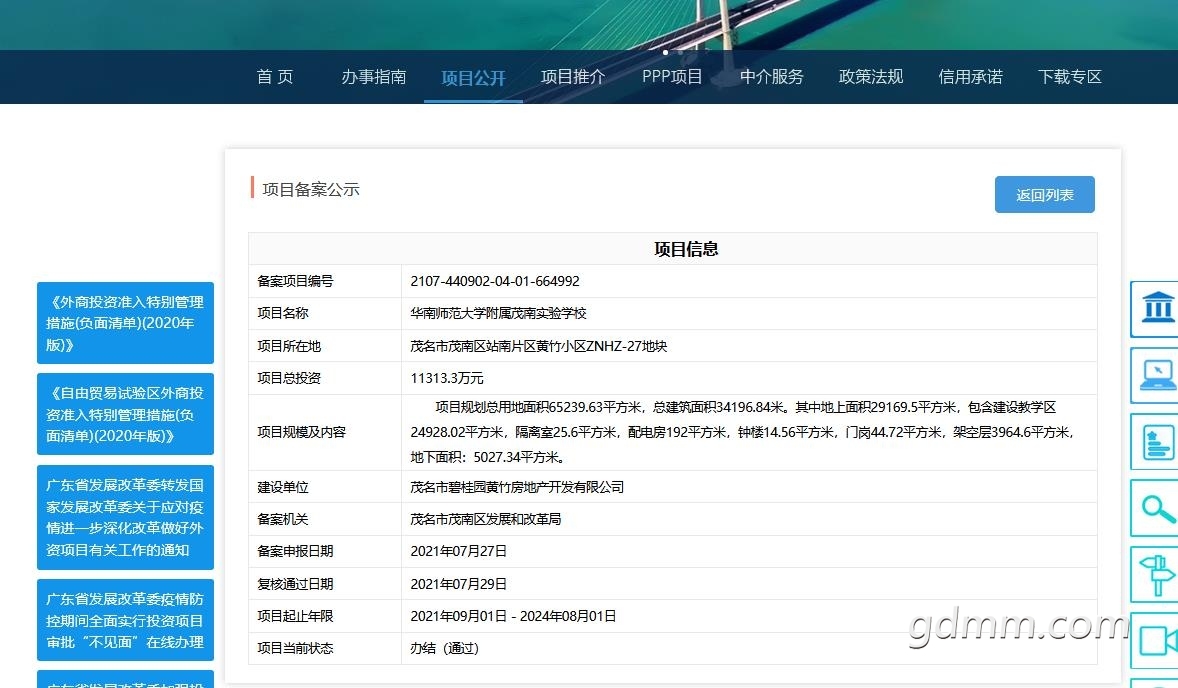Go to the 下载专区 section
The height and width of the screenshot is (688, 1178).
[x=1069, y=77]
